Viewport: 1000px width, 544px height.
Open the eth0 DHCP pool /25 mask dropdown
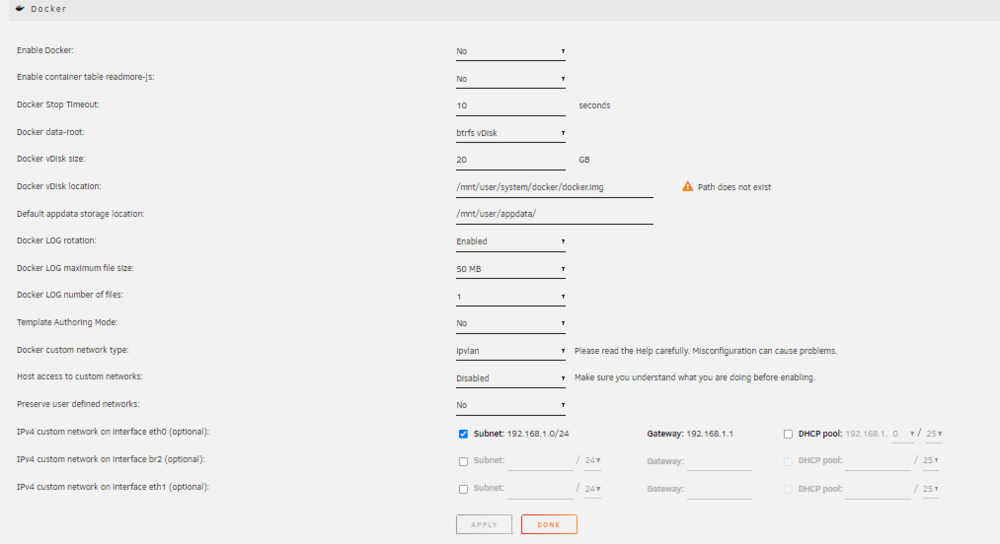tap(934, 434)
